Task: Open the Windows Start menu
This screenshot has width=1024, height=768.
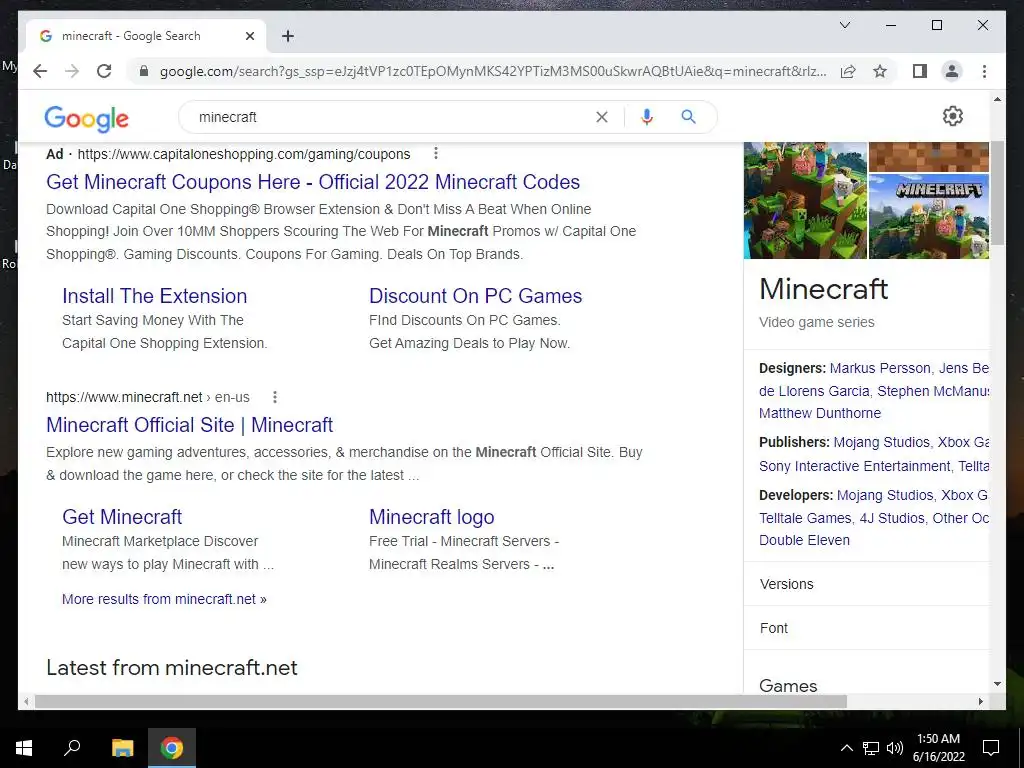Action: tap(24, 748)
